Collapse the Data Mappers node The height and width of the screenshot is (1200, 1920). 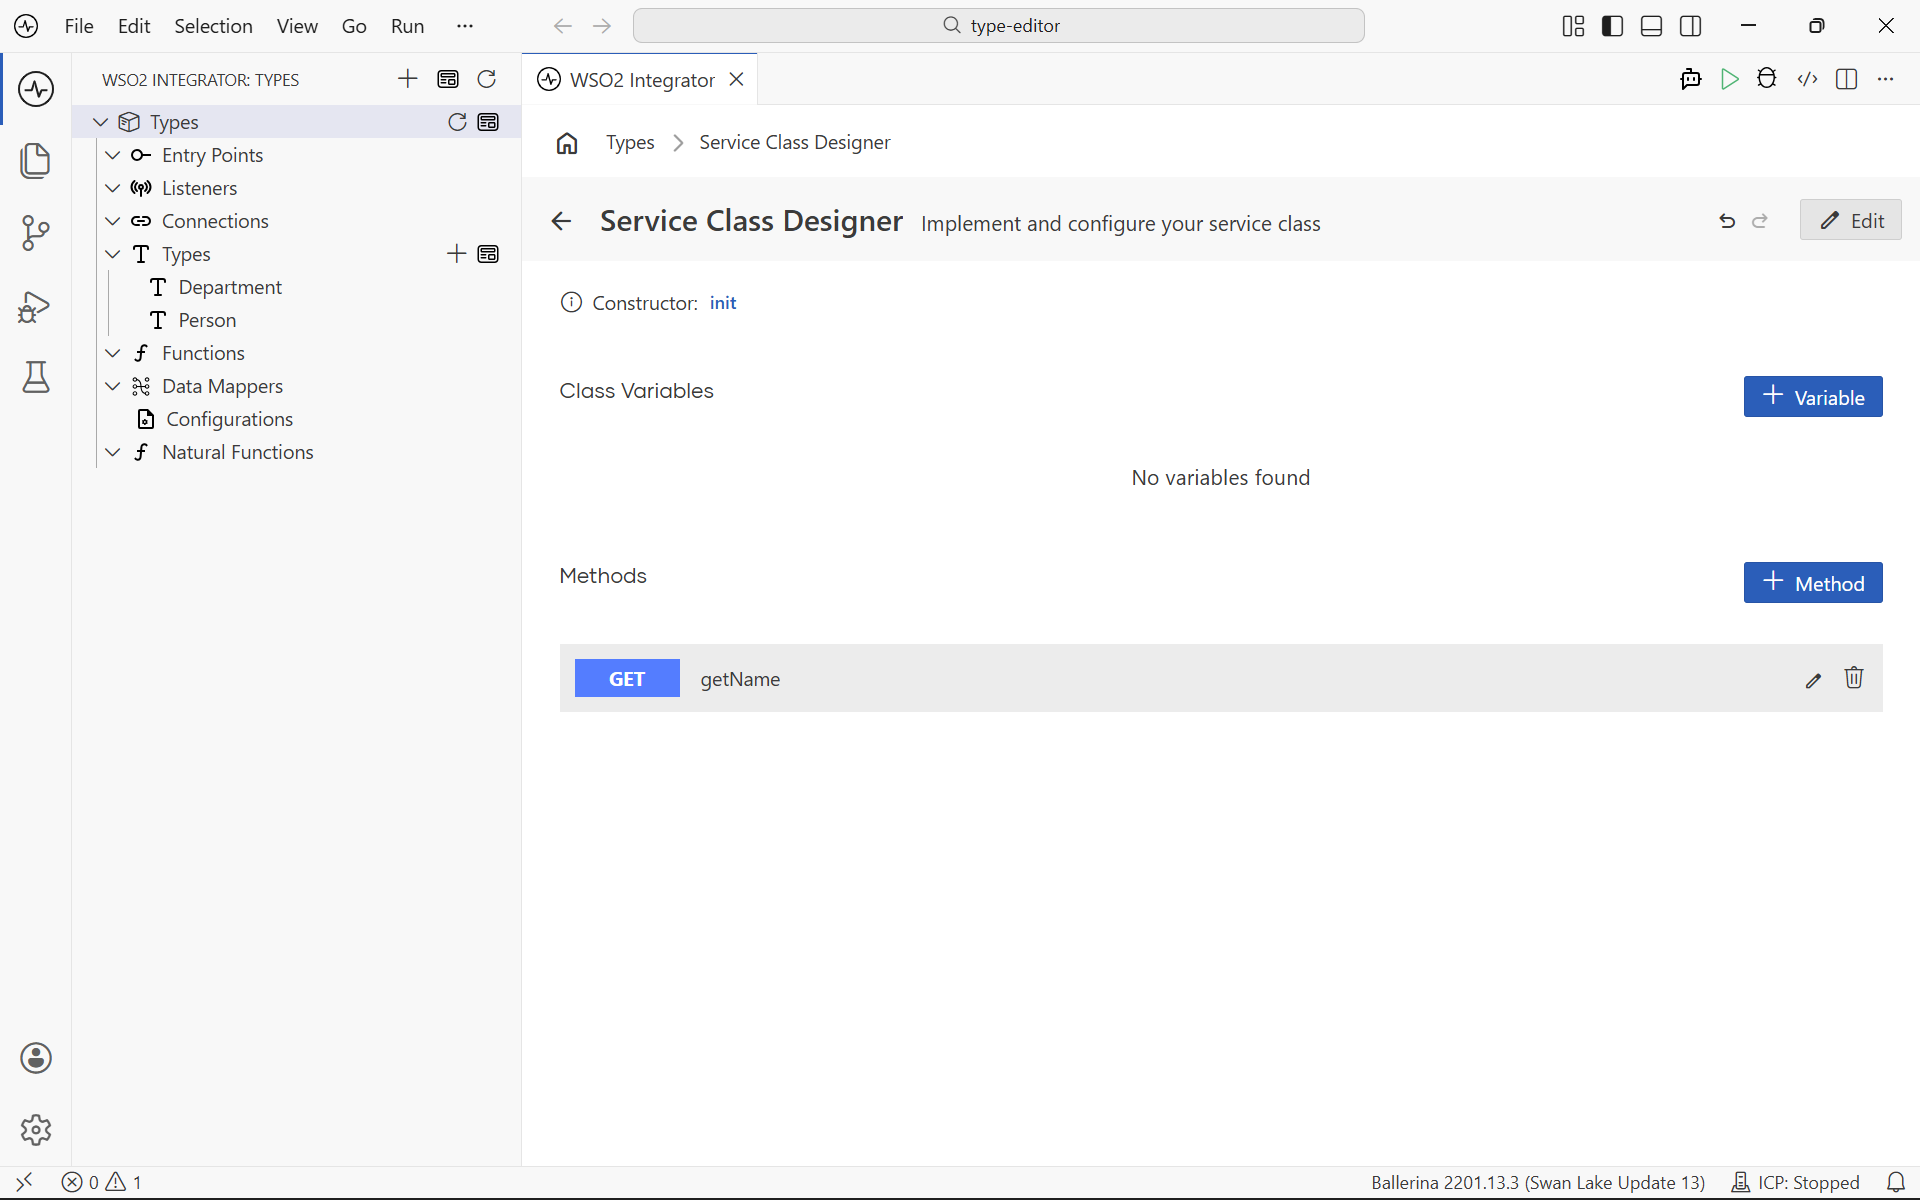(113, 386)
